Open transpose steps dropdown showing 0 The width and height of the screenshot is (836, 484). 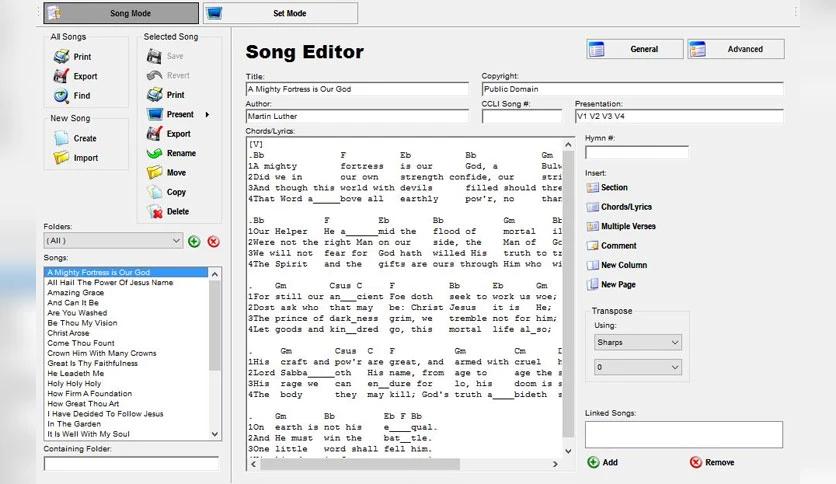[x=638, y=367]
